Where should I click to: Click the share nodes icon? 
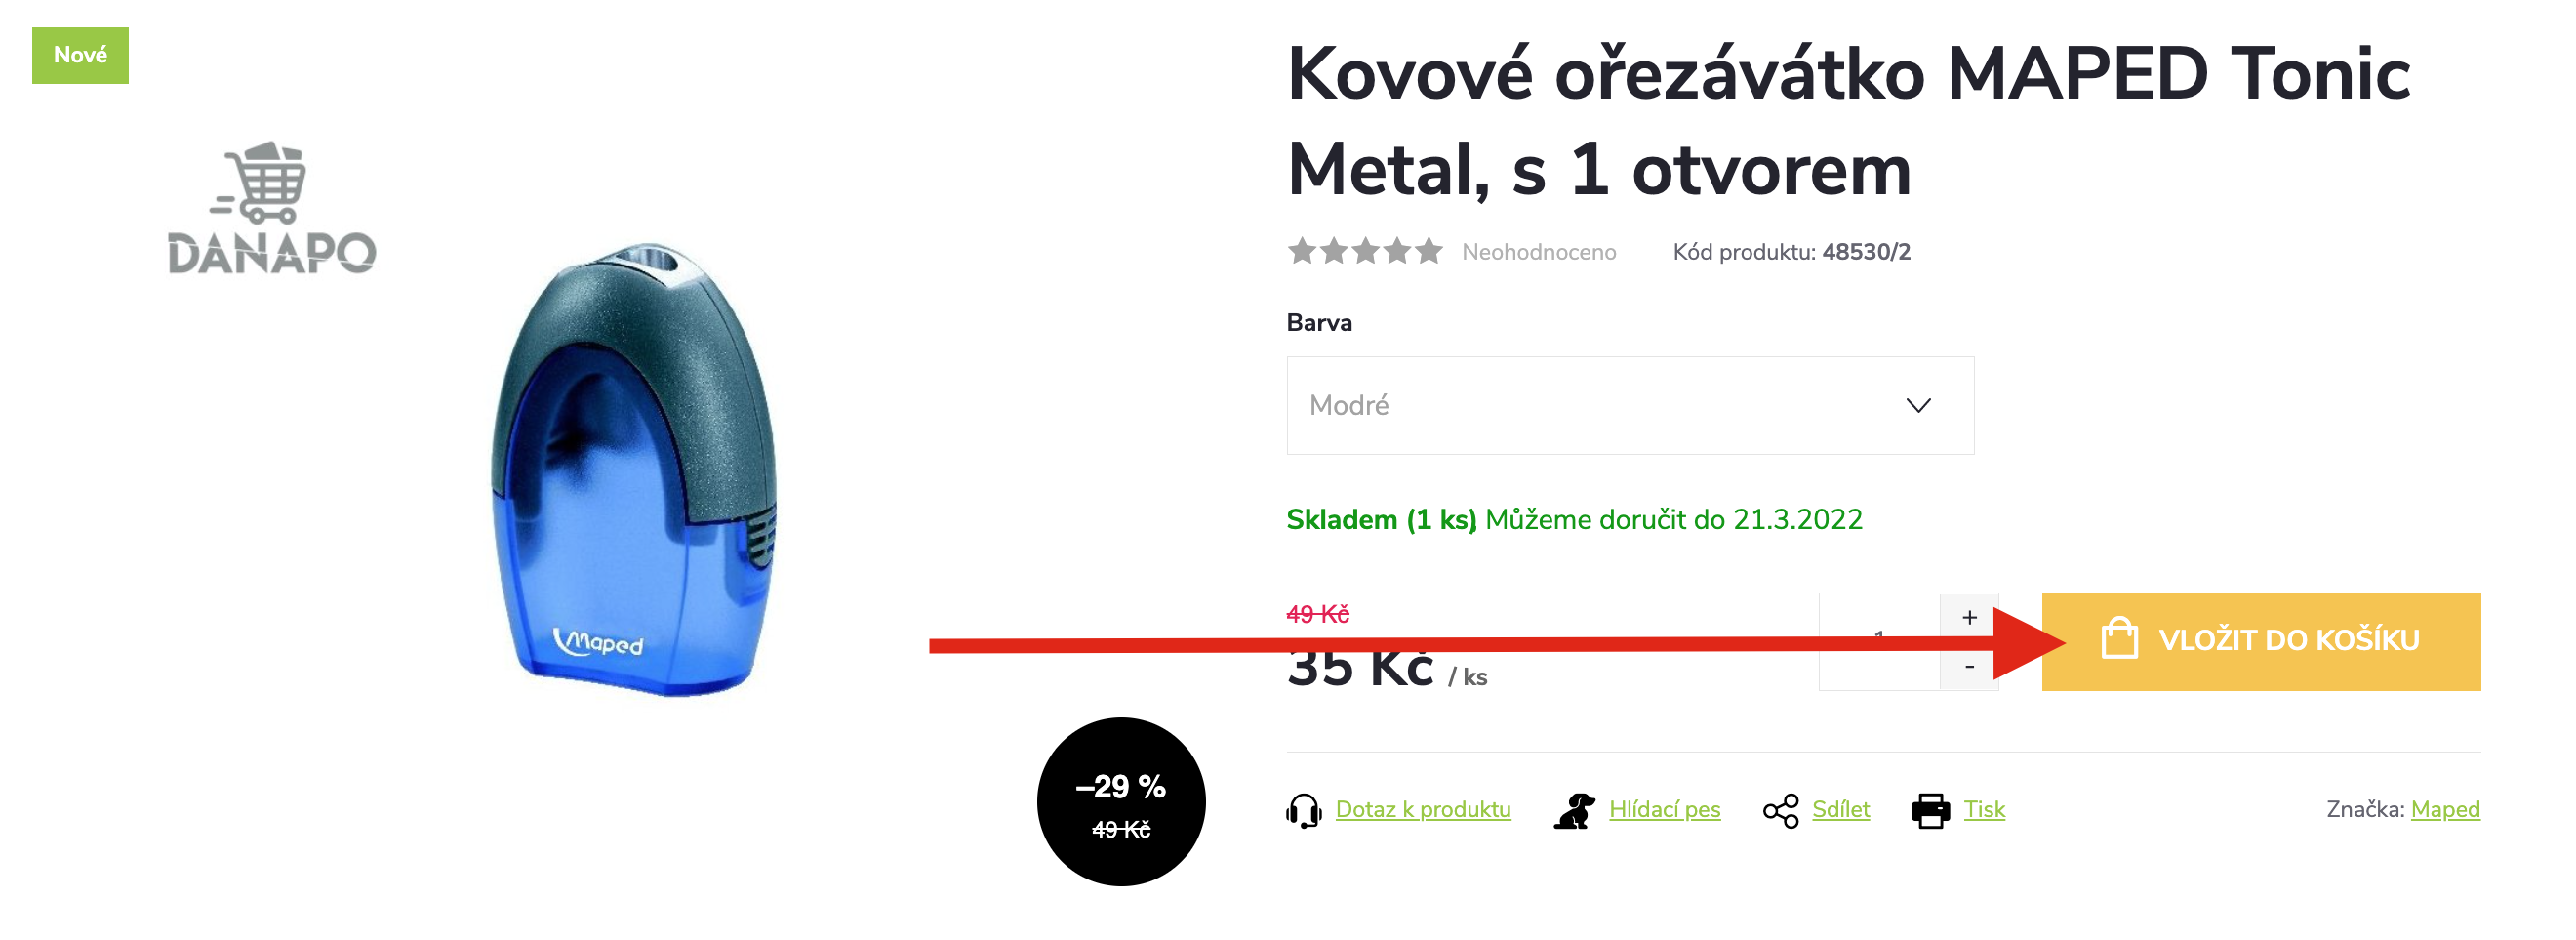tap(1780, 810)
